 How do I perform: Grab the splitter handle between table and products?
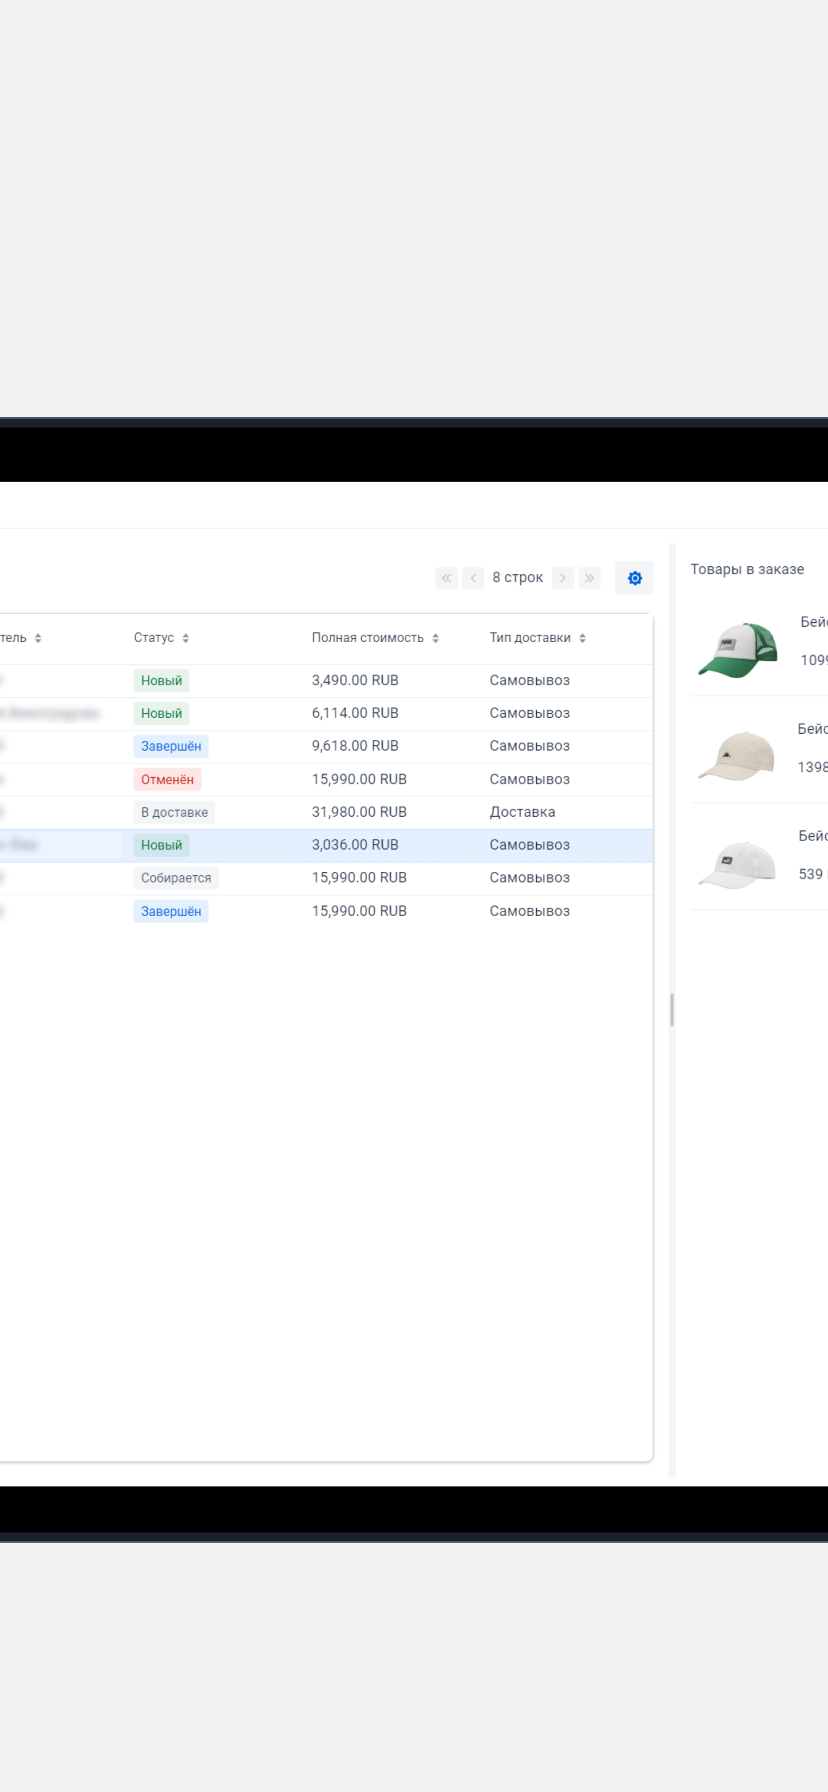672,1010
